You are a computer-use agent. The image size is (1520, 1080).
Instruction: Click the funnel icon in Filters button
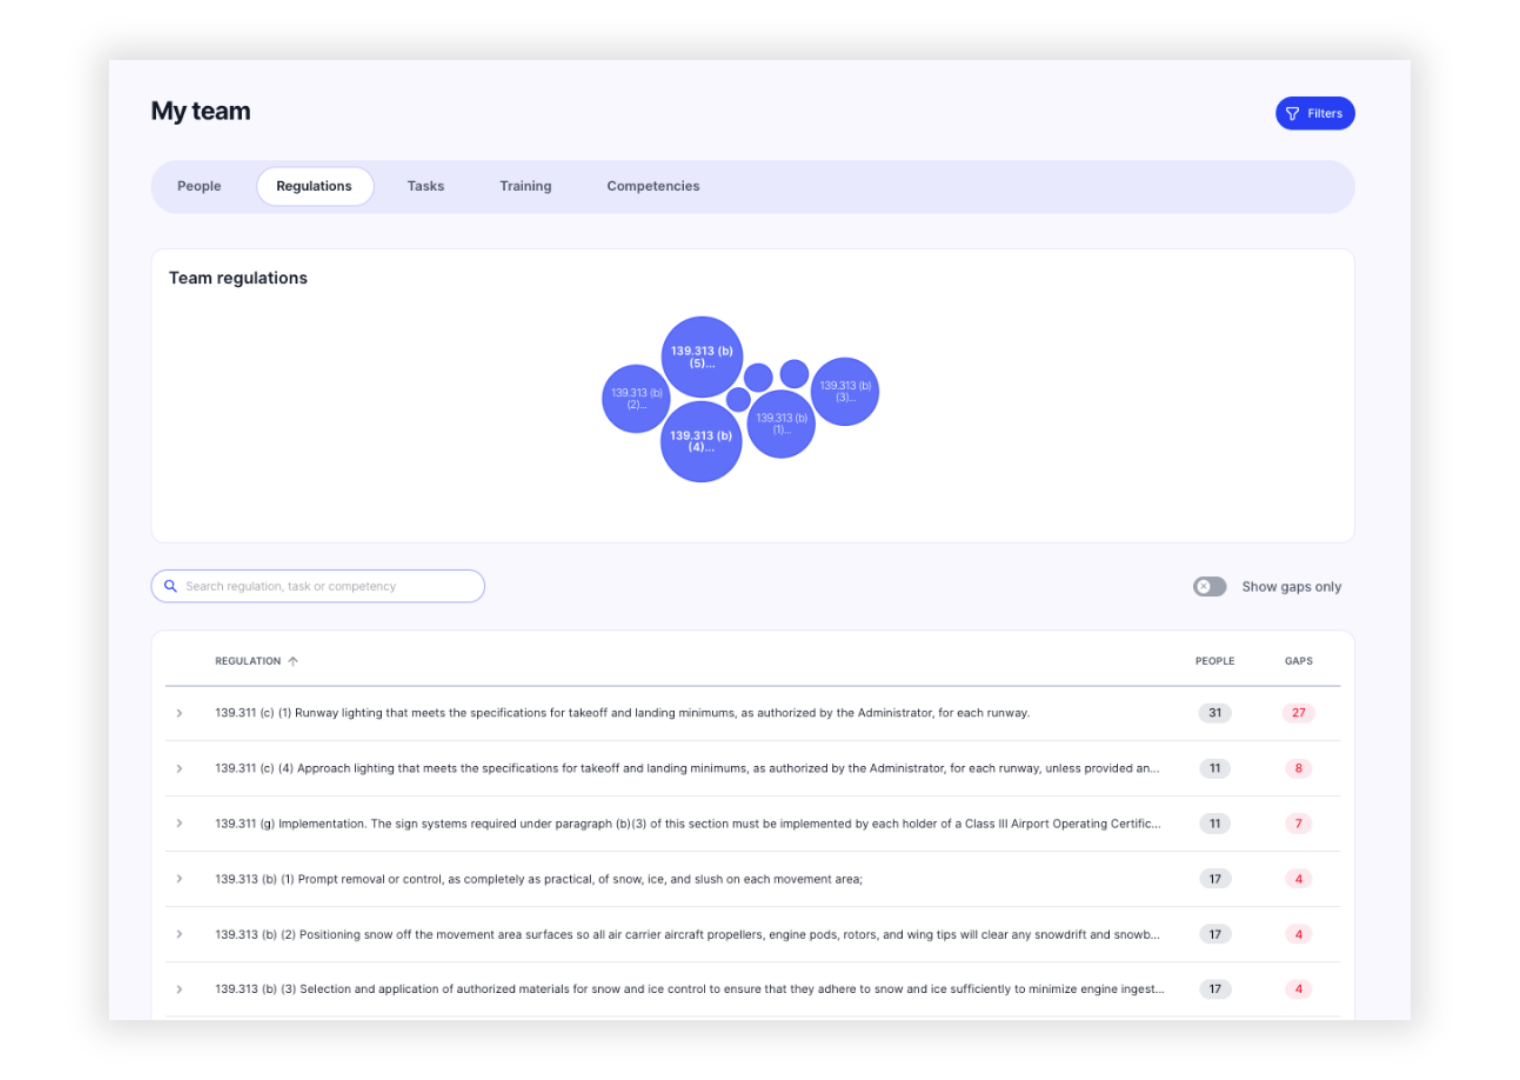[x=1292, y=114]
